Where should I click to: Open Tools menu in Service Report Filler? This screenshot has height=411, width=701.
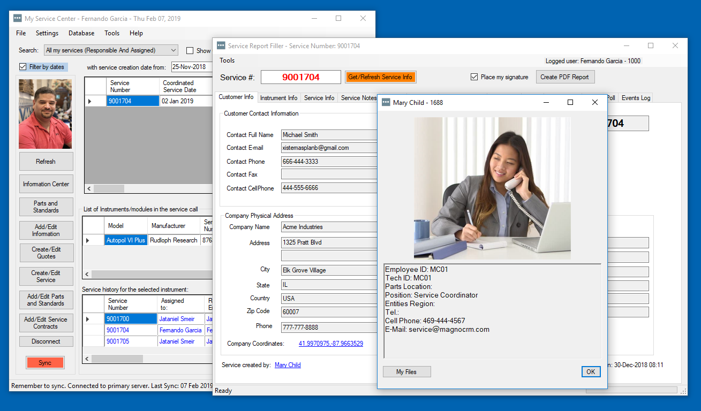click(227, 60)
